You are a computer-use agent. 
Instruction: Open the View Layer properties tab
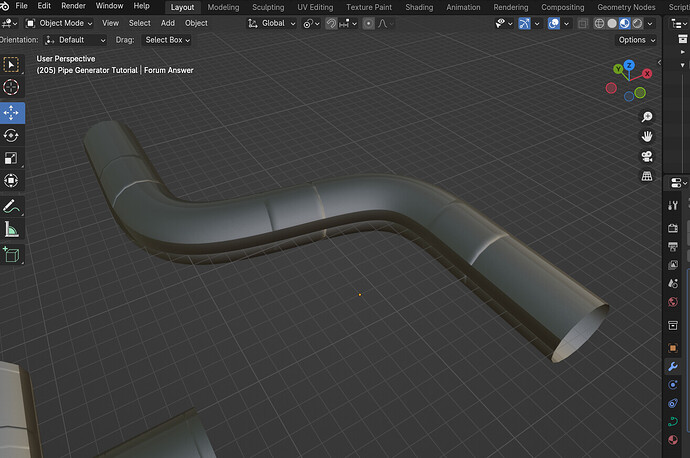673,265
